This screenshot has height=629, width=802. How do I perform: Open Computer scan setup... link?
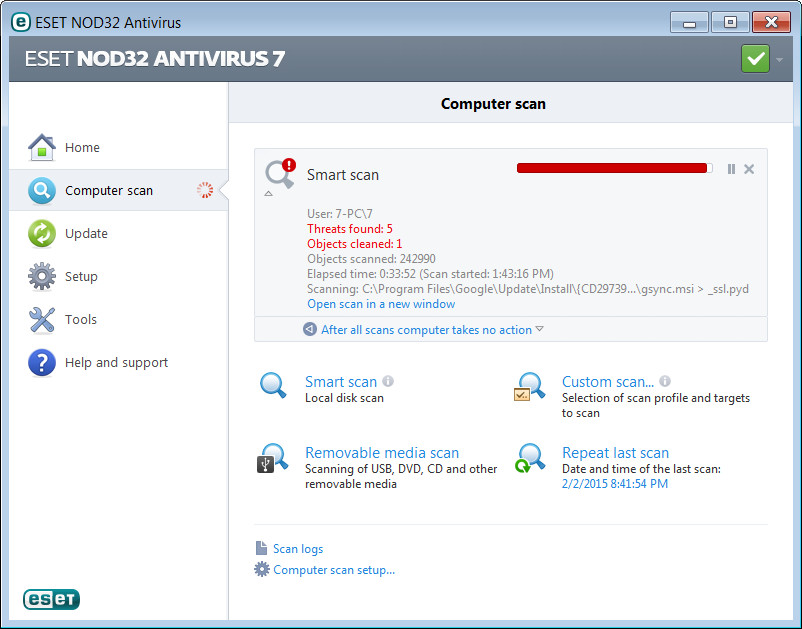coord(334,570)
